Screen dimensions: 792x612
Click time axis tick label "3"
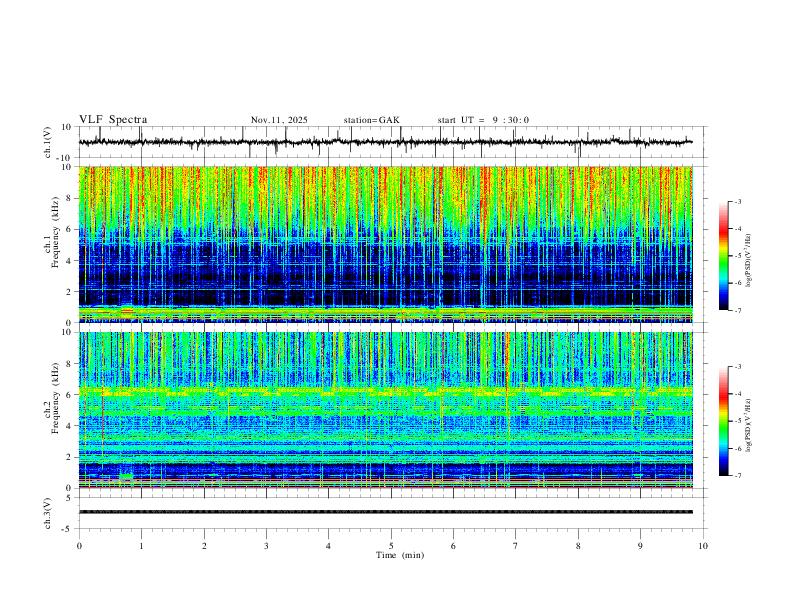point(266,546)
